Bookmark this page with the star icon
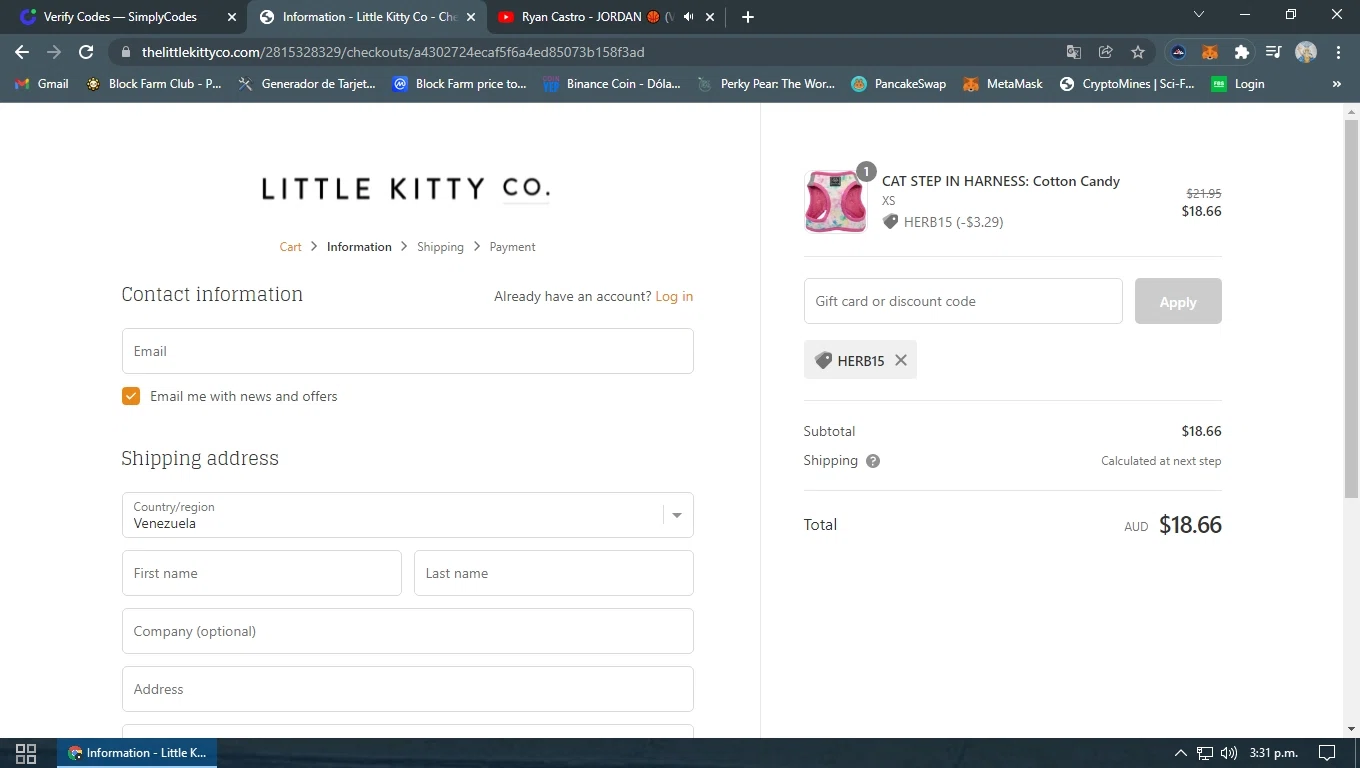1360x768 pixels. (1138, 52)
